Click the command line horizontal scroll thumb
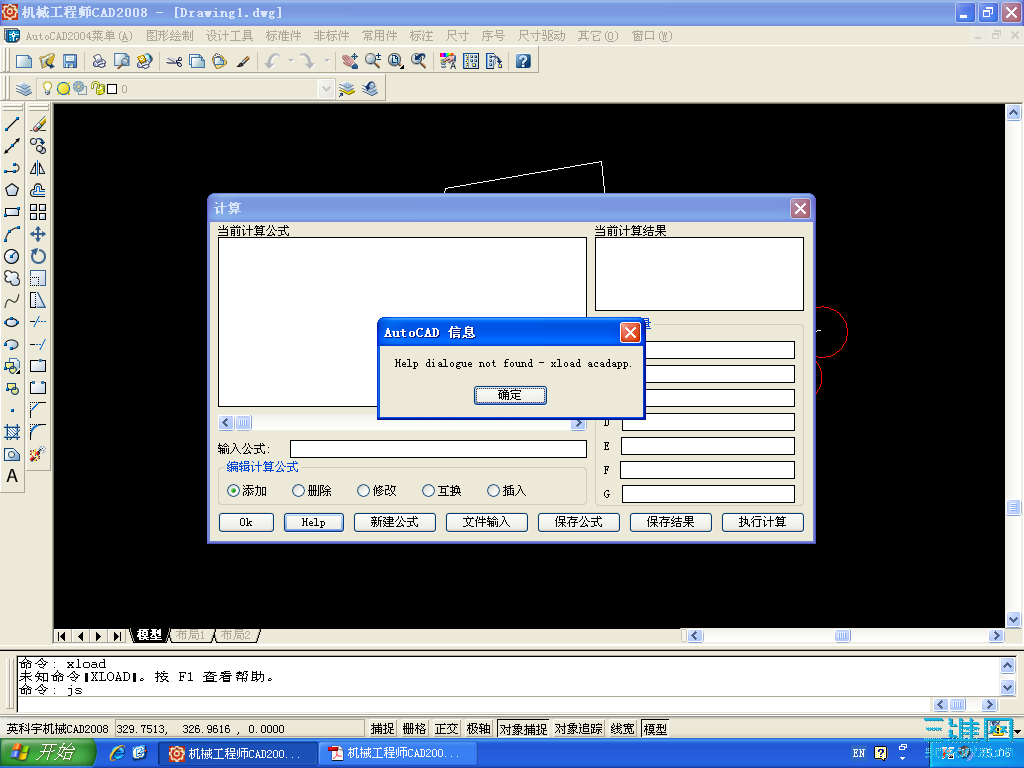The image size is (1024, 768). click(957, 705)
